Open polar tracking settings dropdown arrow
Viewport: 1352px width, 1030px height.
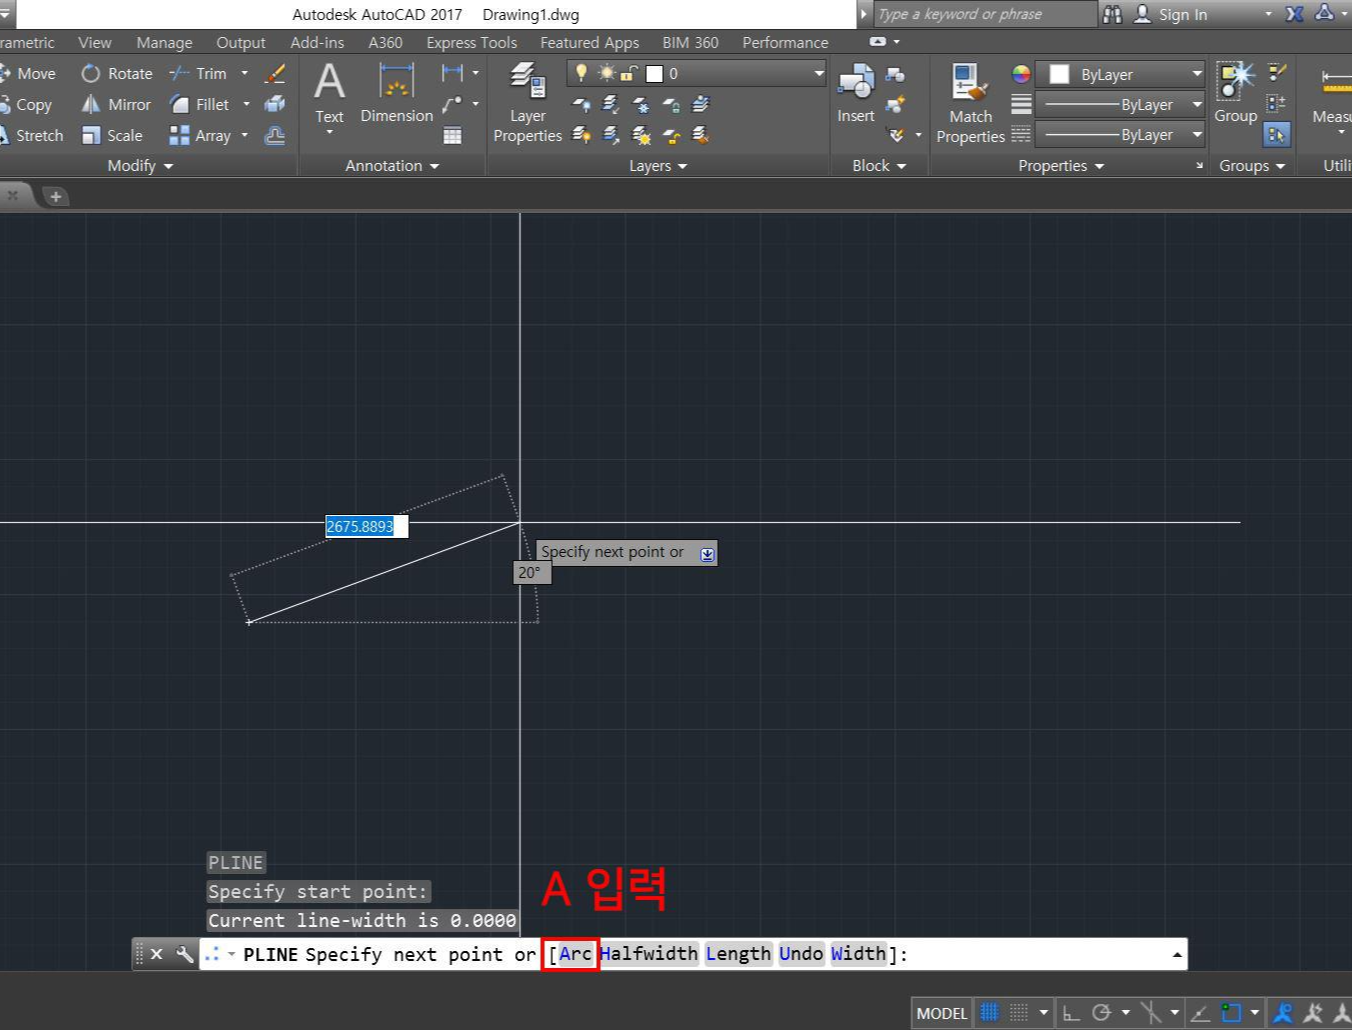click(x=1125, y=1012)
